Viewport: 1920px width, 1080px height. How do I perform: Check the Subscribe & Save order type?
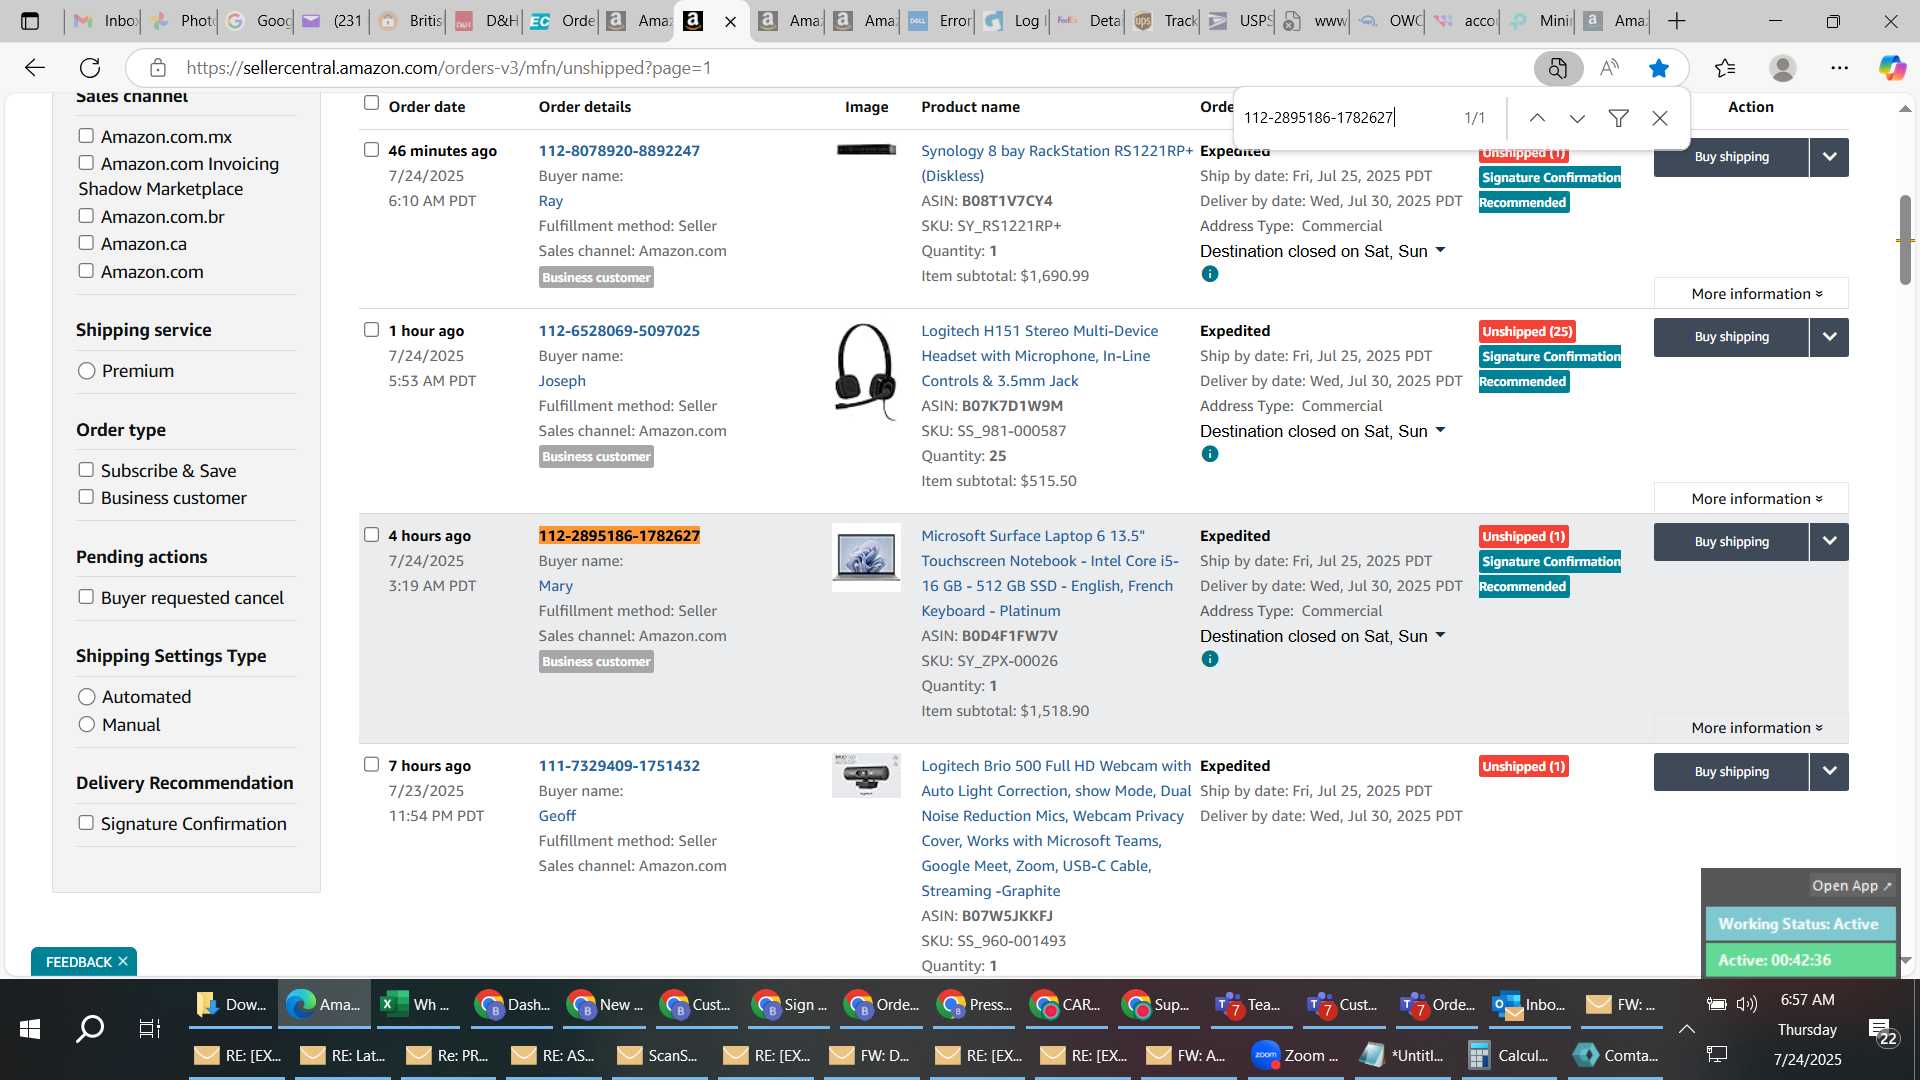pos(86,470)
